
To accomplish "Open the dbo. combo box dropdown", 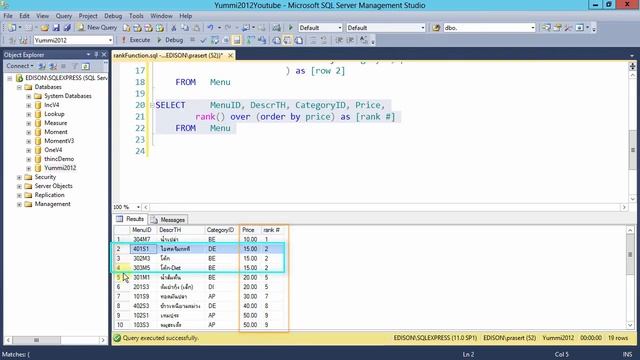I will 533,28.
